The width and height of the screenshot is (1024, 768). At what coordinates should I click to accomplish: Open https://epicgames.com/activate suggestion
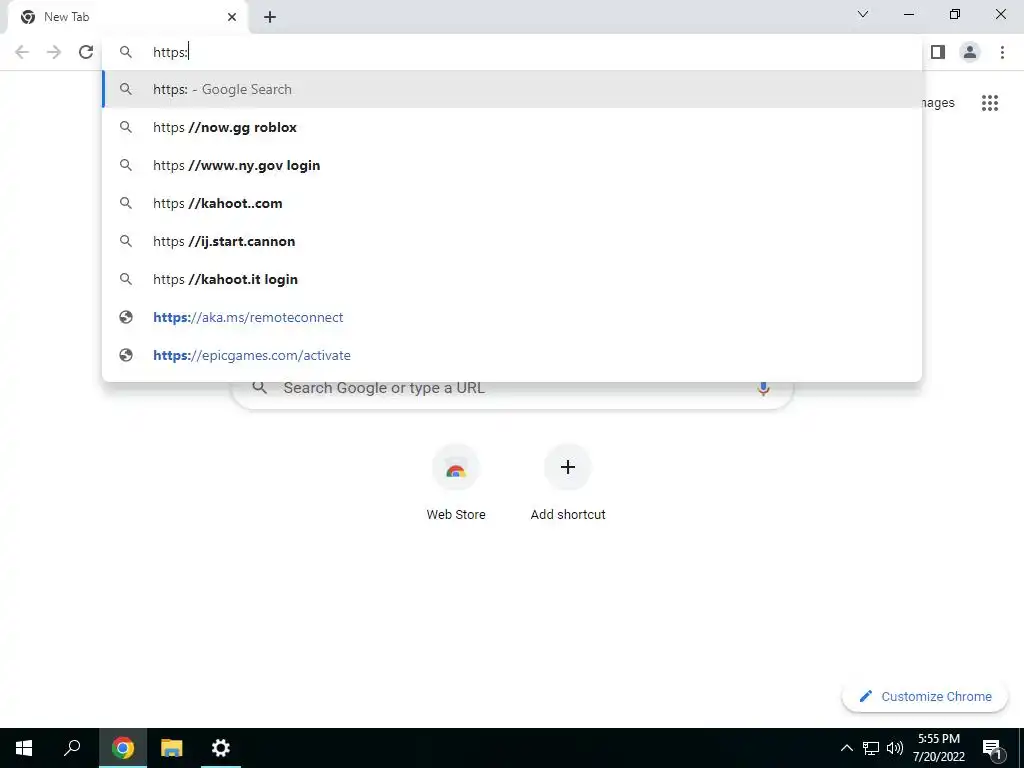tap(512, 355)
